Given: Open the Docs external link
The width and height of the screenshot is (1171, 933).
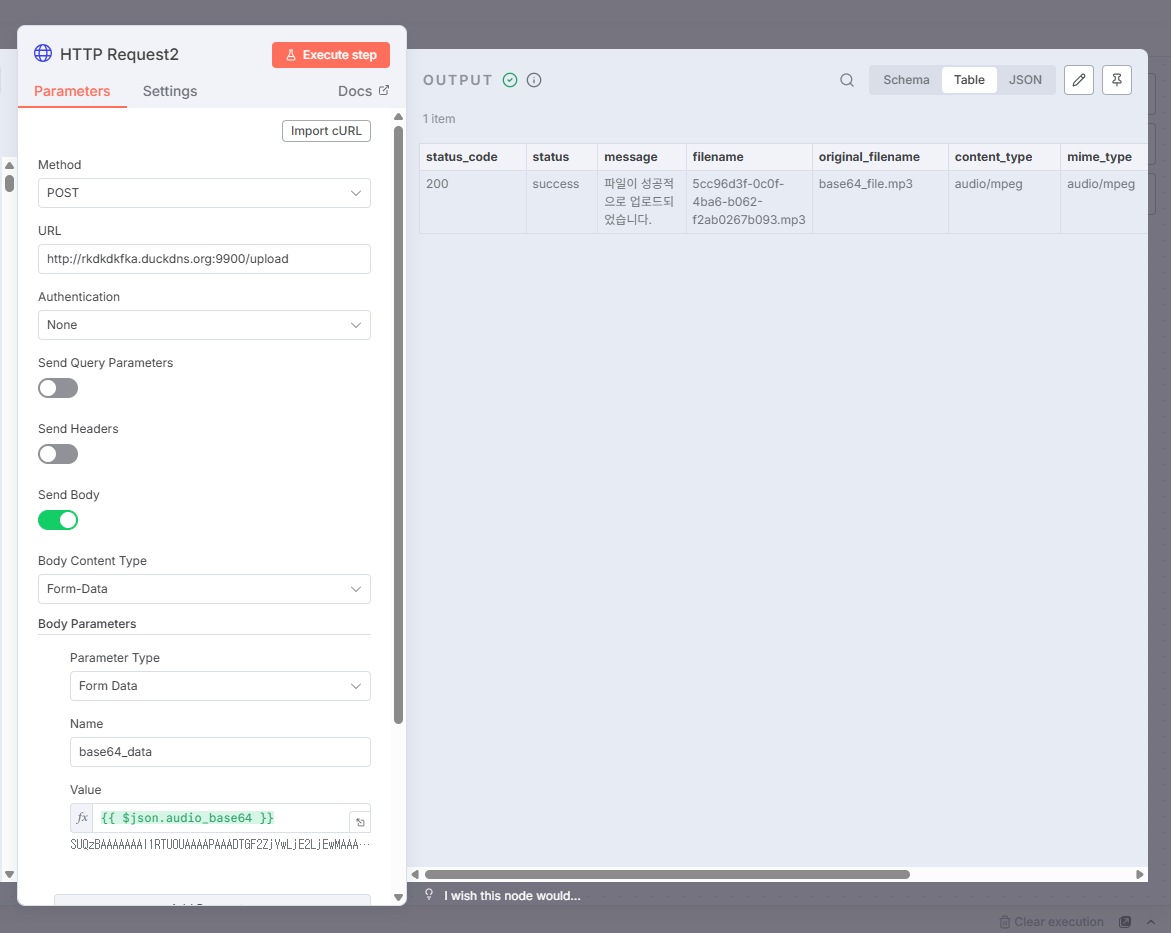Looking at the screenshot, I should pyautogui.click(x=363, y=91).
